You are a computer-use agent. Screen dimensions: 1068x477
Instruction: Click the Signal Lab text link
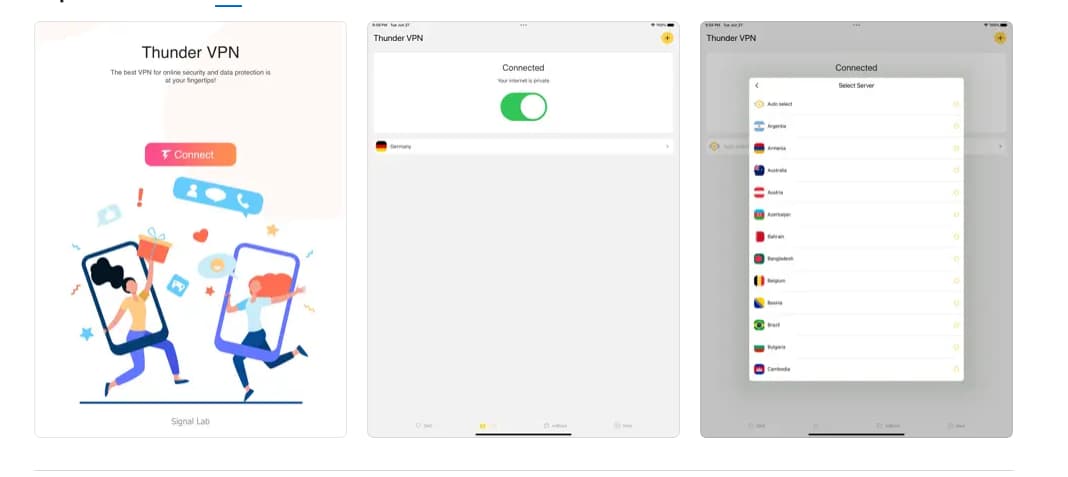click(191, 421)
